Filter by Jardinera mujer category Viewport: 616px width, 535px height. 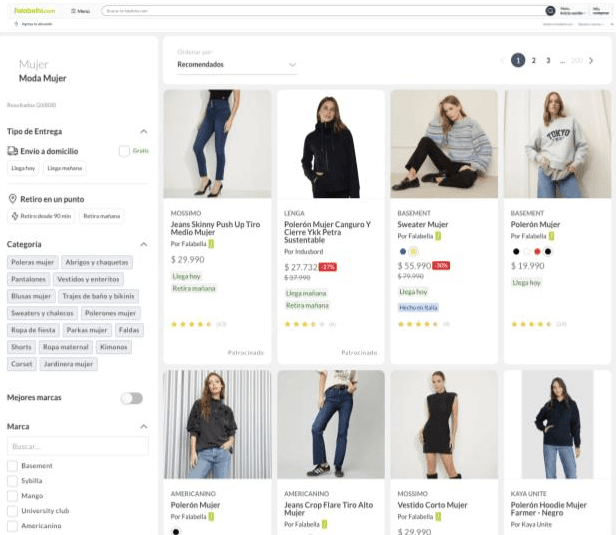click(69, 364)
